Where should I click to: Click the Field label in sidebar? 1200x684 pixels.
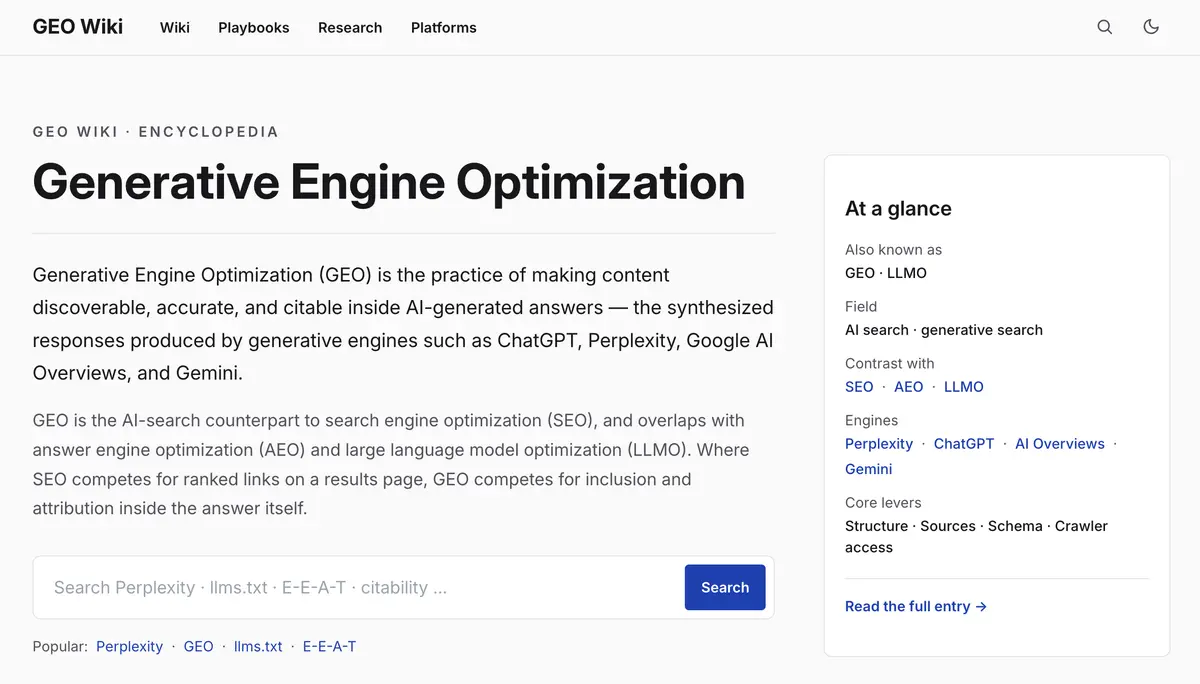coord(861,307)
